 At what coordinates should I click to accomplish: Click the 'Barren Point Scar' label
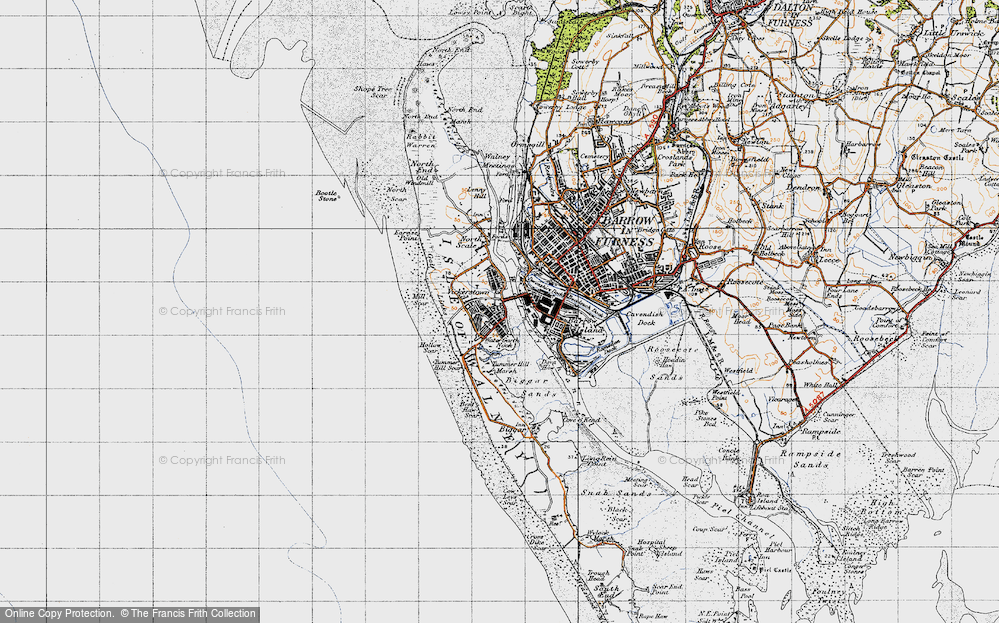[x=923, y=472]
